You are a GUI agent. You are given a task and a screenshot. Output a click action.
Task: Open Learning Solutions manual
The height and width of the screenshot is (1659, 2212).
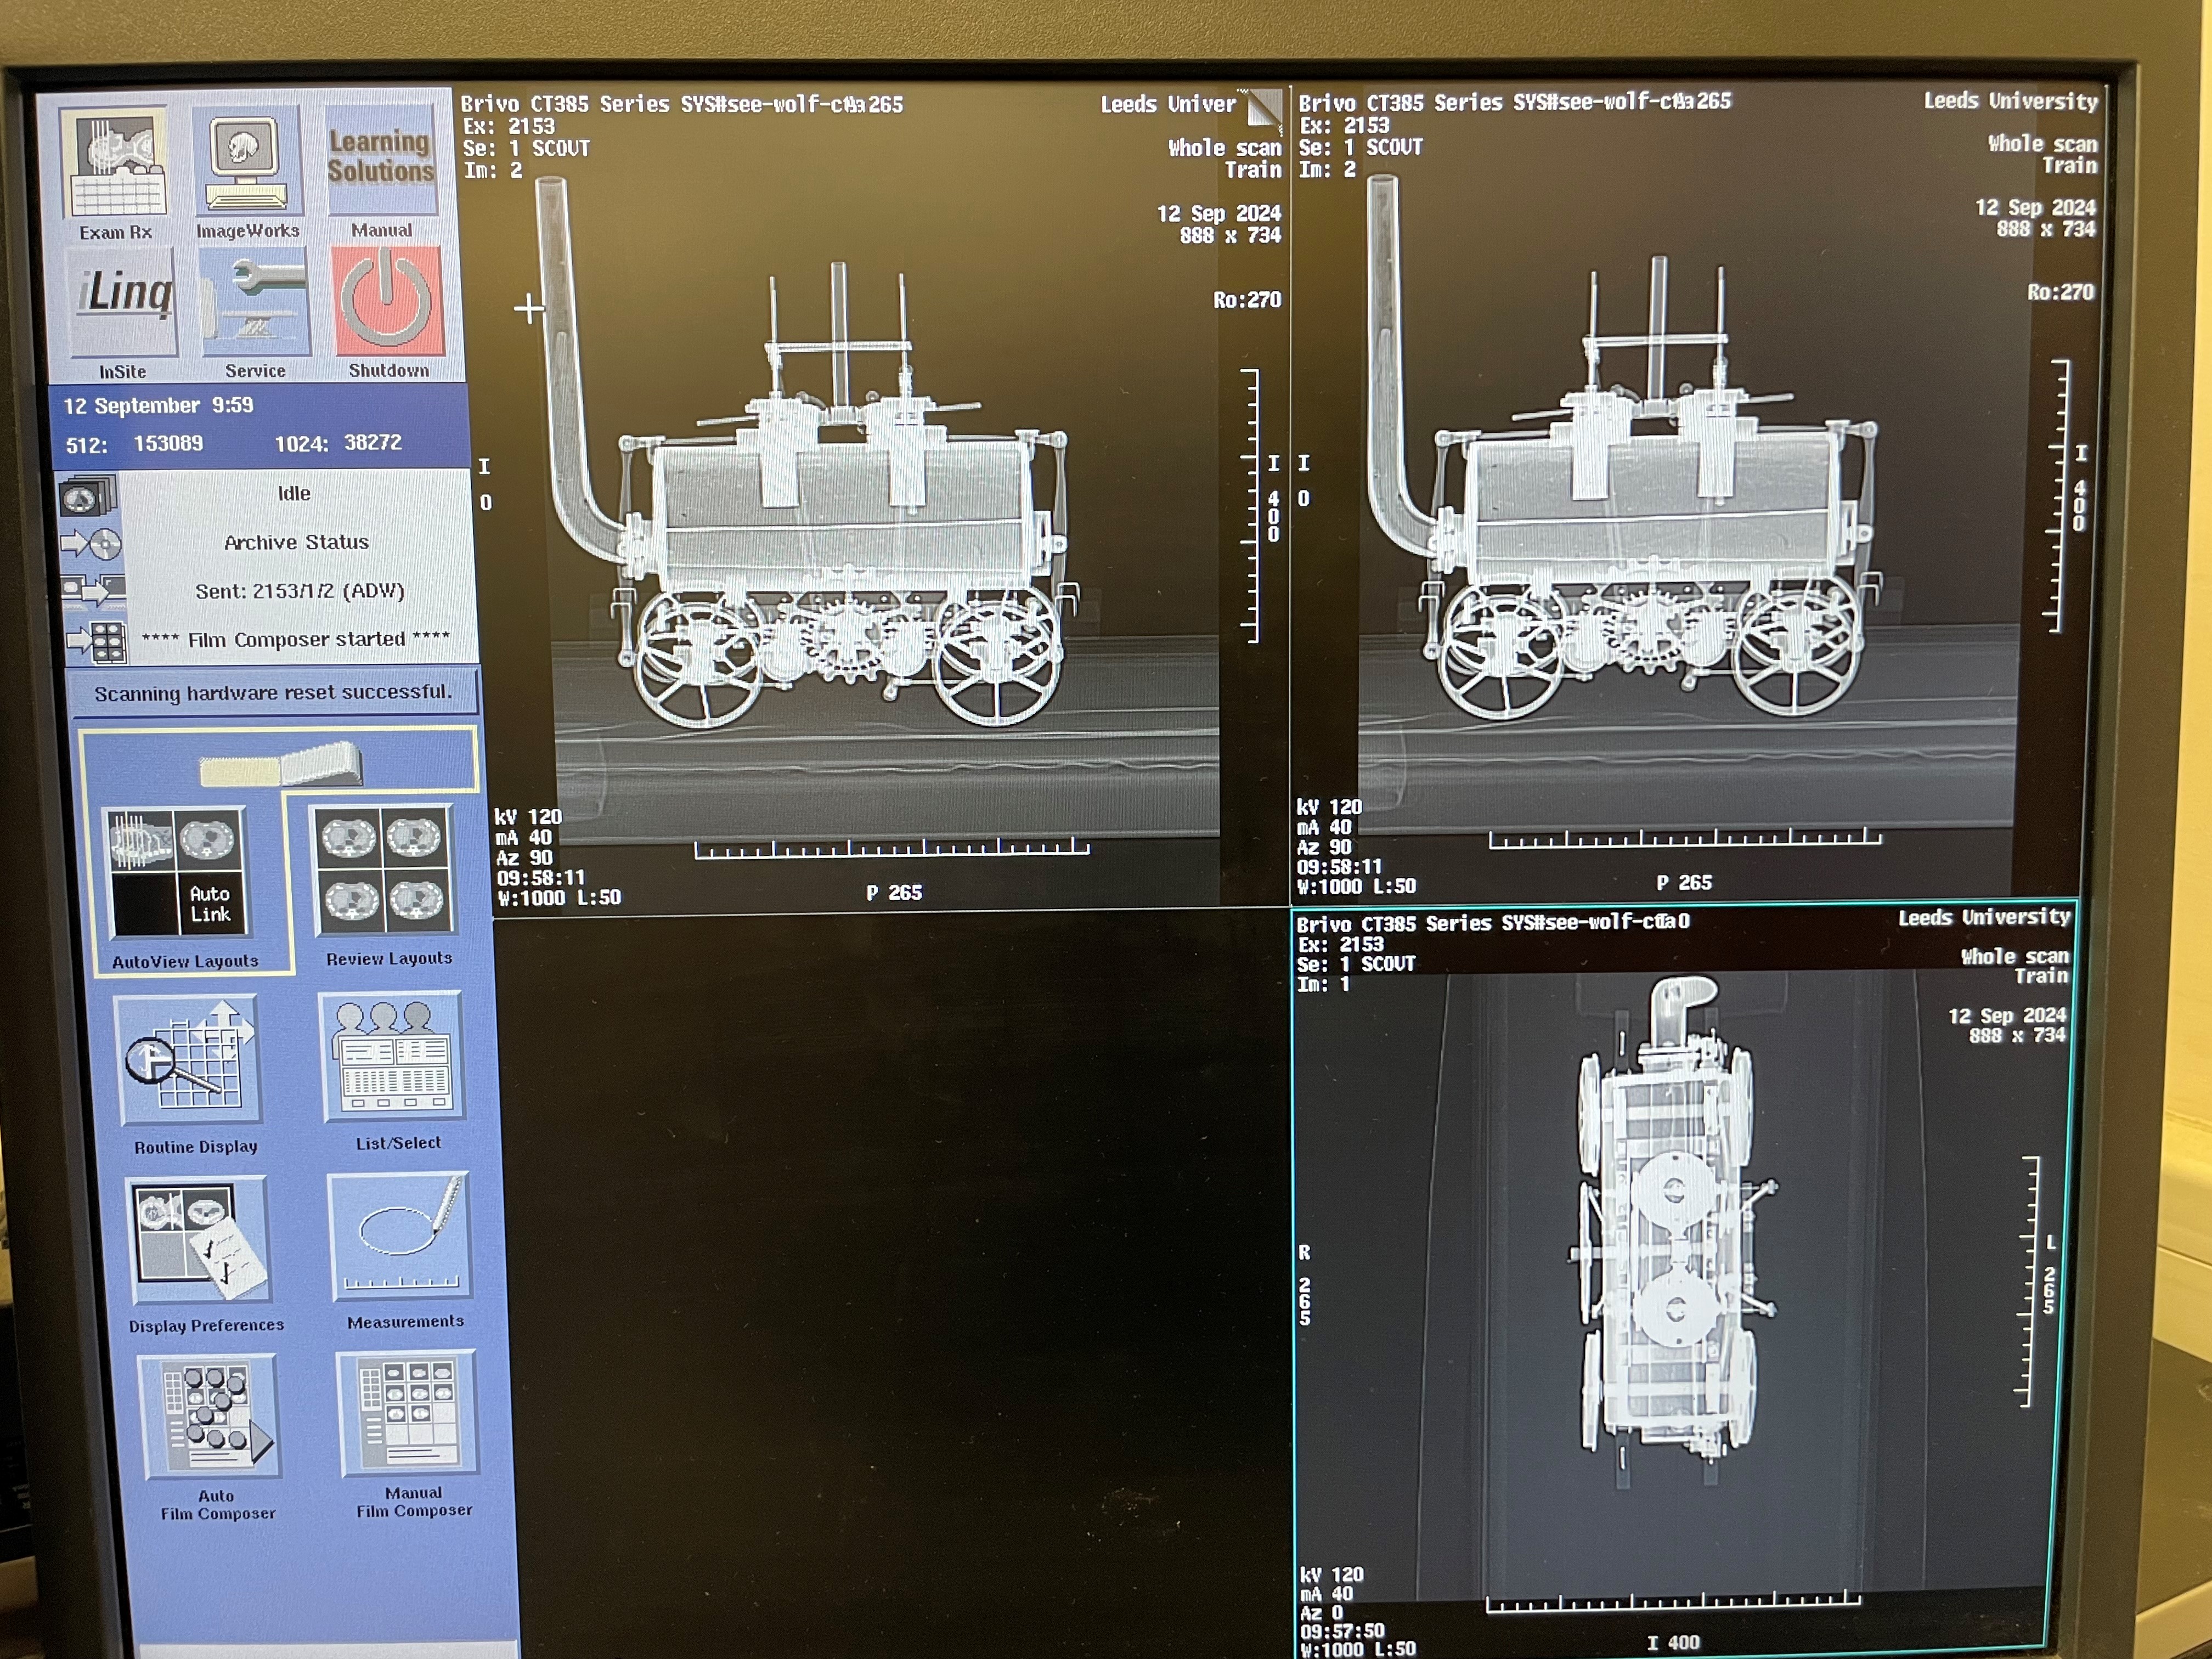pos(381,160)
